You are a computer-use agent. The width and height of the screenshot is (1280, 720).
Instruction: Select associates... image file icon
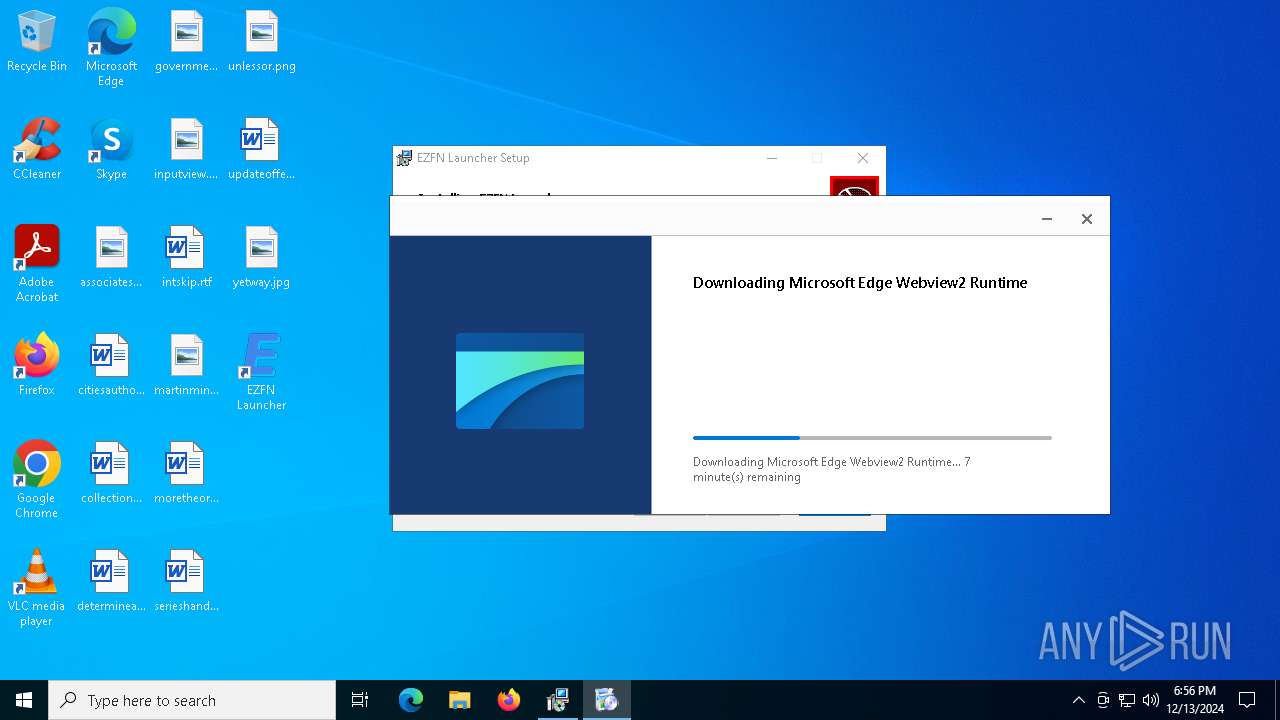[x=111, y=258]
